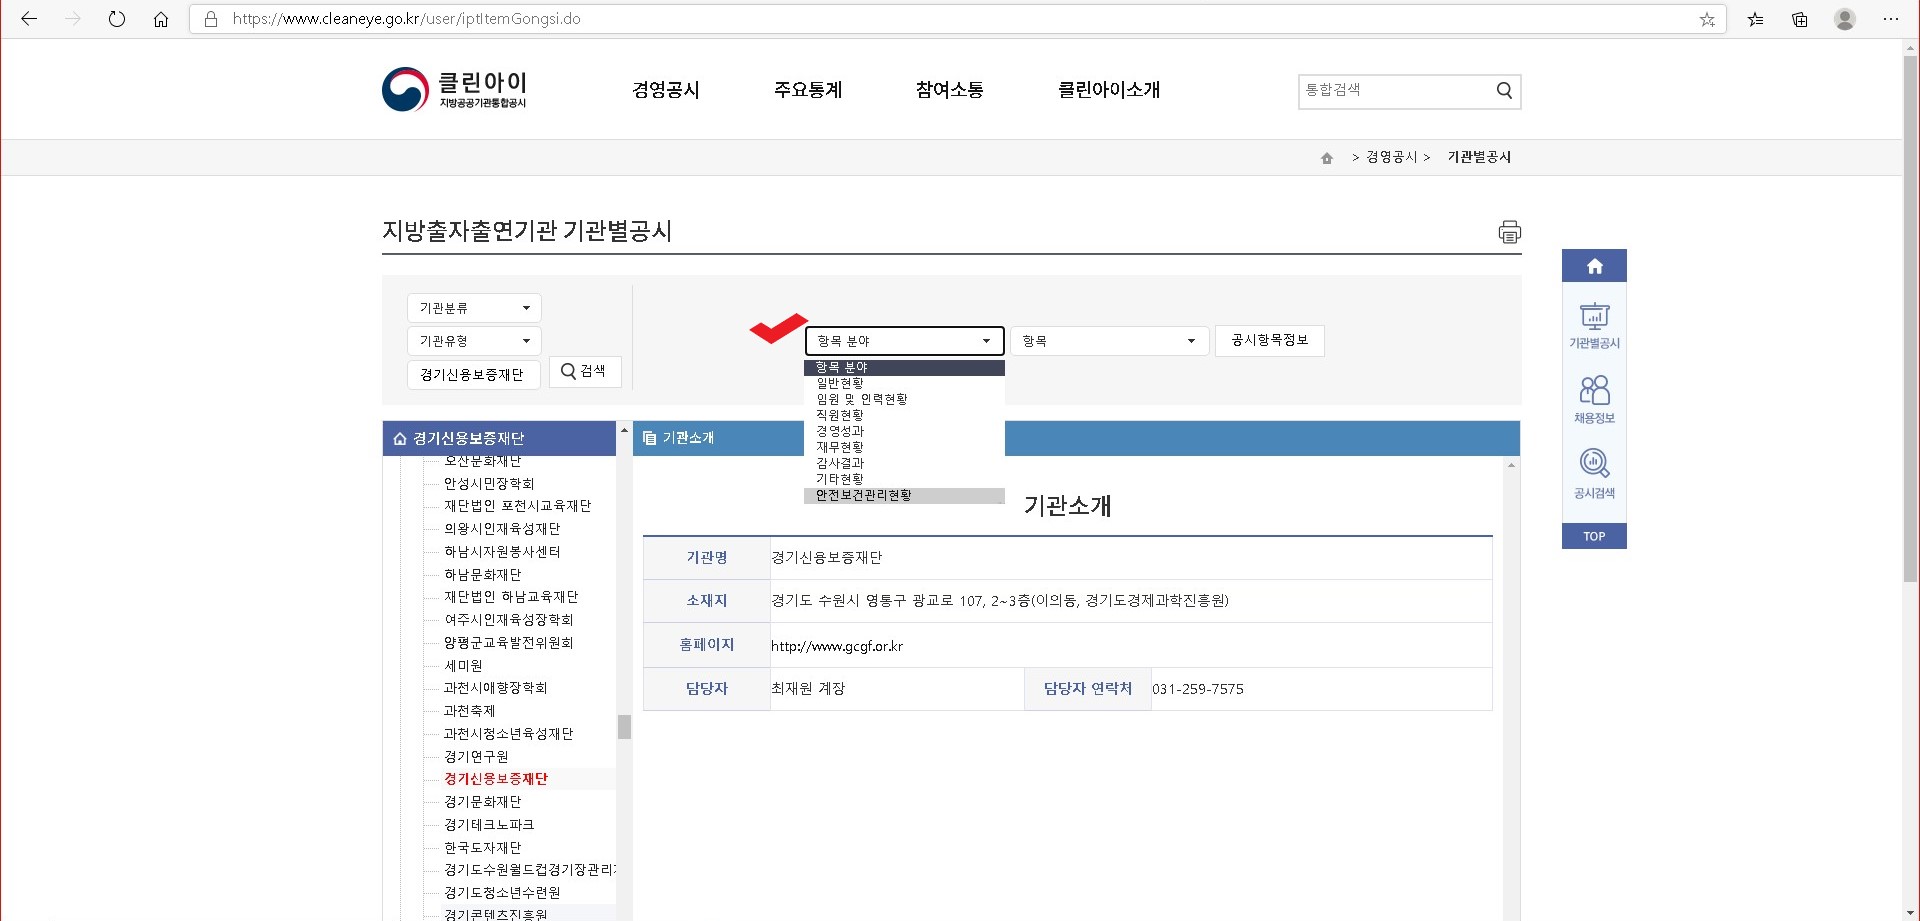This screenshot has width=1920, height=921.
Task: Click the print page icon
Action: pos(1509,232)
